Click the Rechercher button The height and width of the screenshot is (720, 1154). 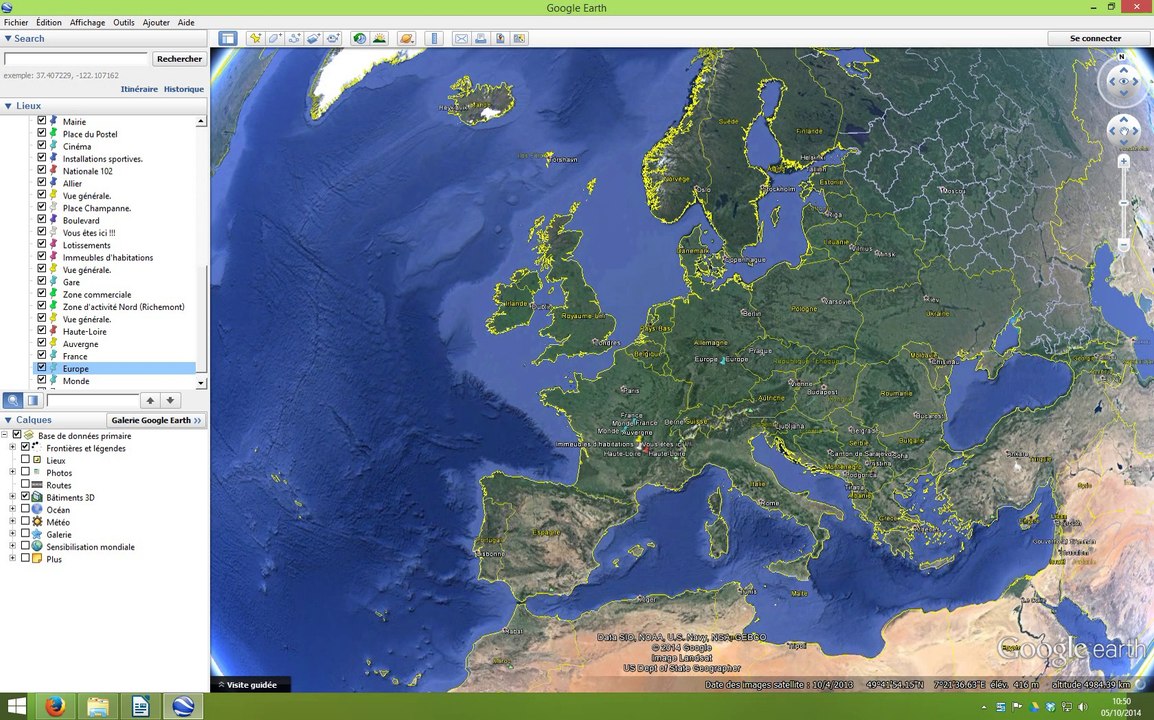point(180,59)
